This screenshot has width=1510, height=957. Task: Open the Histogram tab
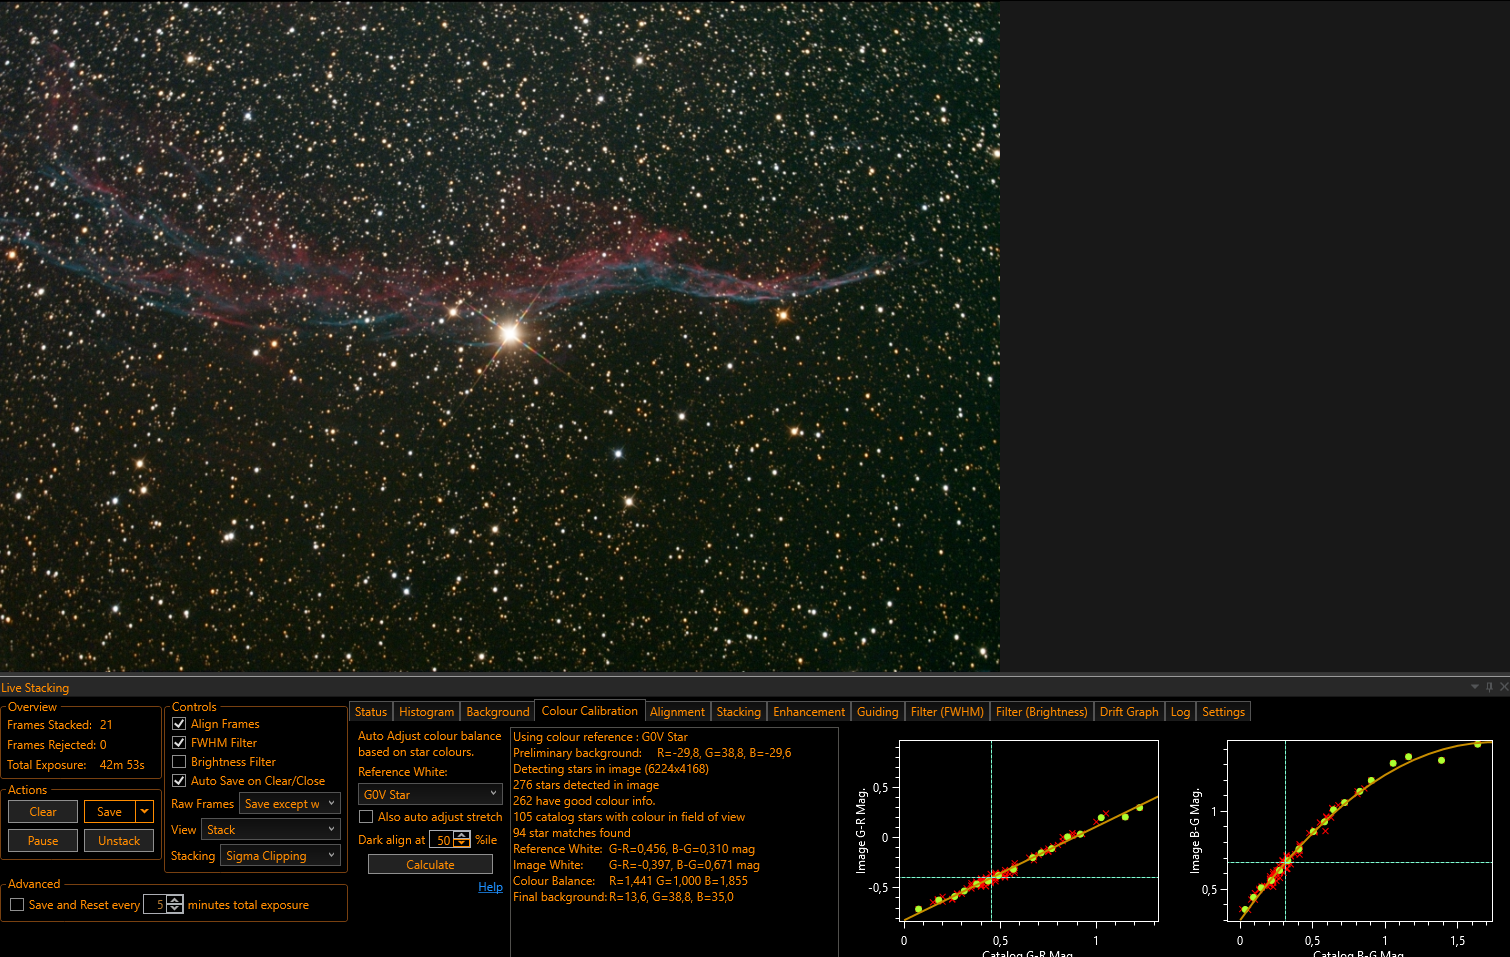[426, 712]
